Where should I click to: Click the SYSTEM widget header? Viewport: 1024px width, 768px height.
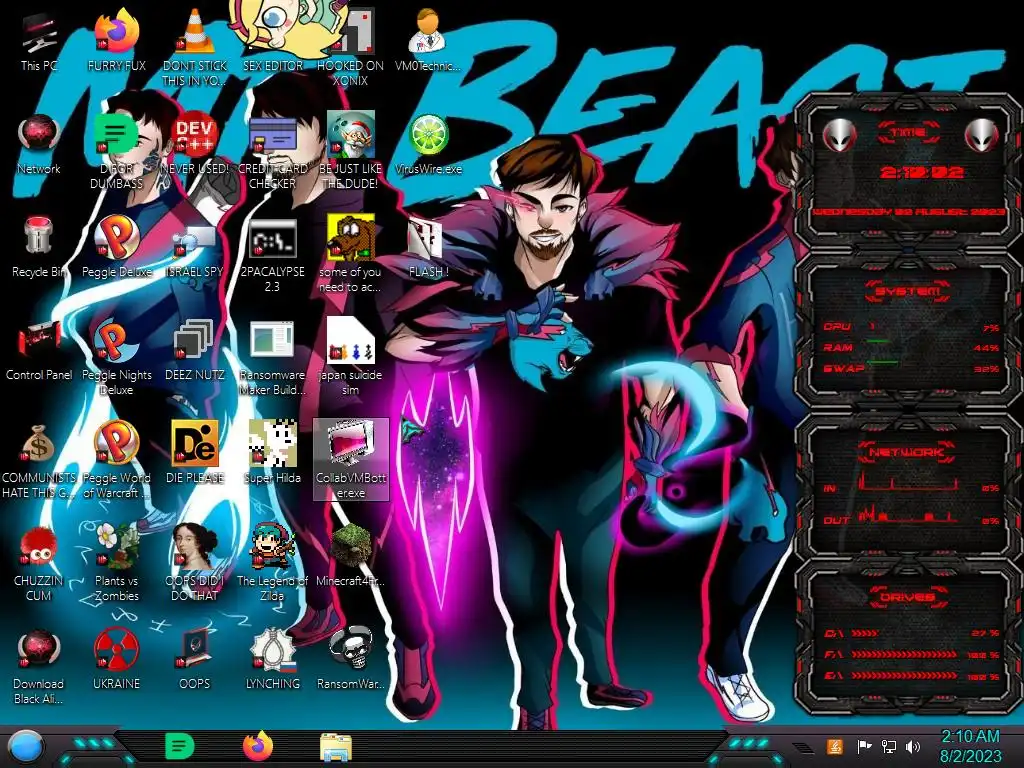click(907, 291)
